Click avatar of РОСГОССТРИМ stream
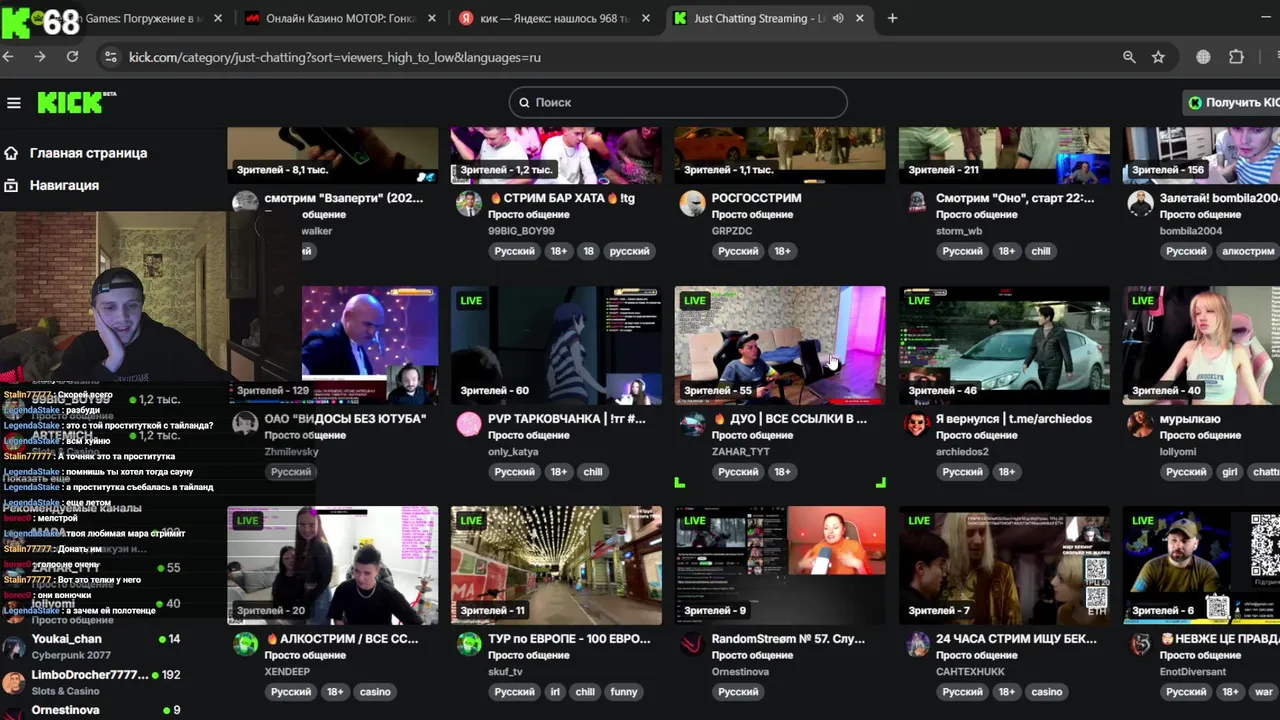This screenshot has height=720, width=1280. pos(692,204)
